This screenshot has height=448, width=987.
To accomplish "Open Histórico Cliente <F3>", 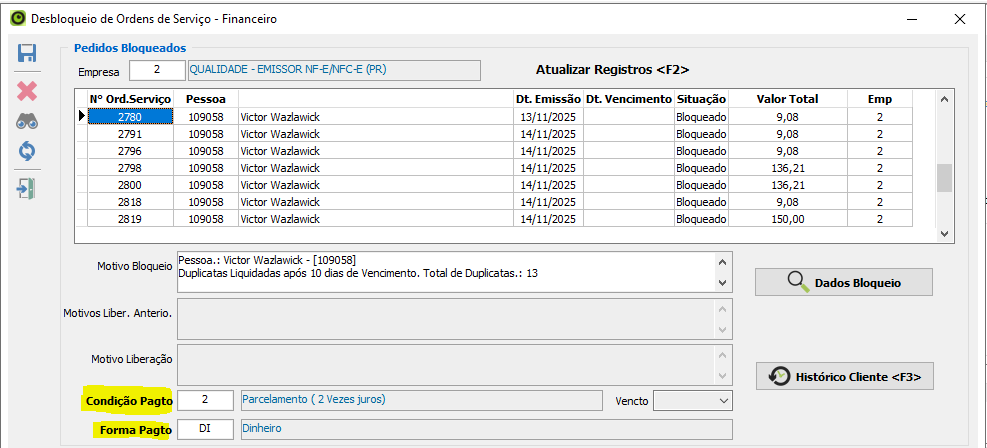I will [845, 377].
